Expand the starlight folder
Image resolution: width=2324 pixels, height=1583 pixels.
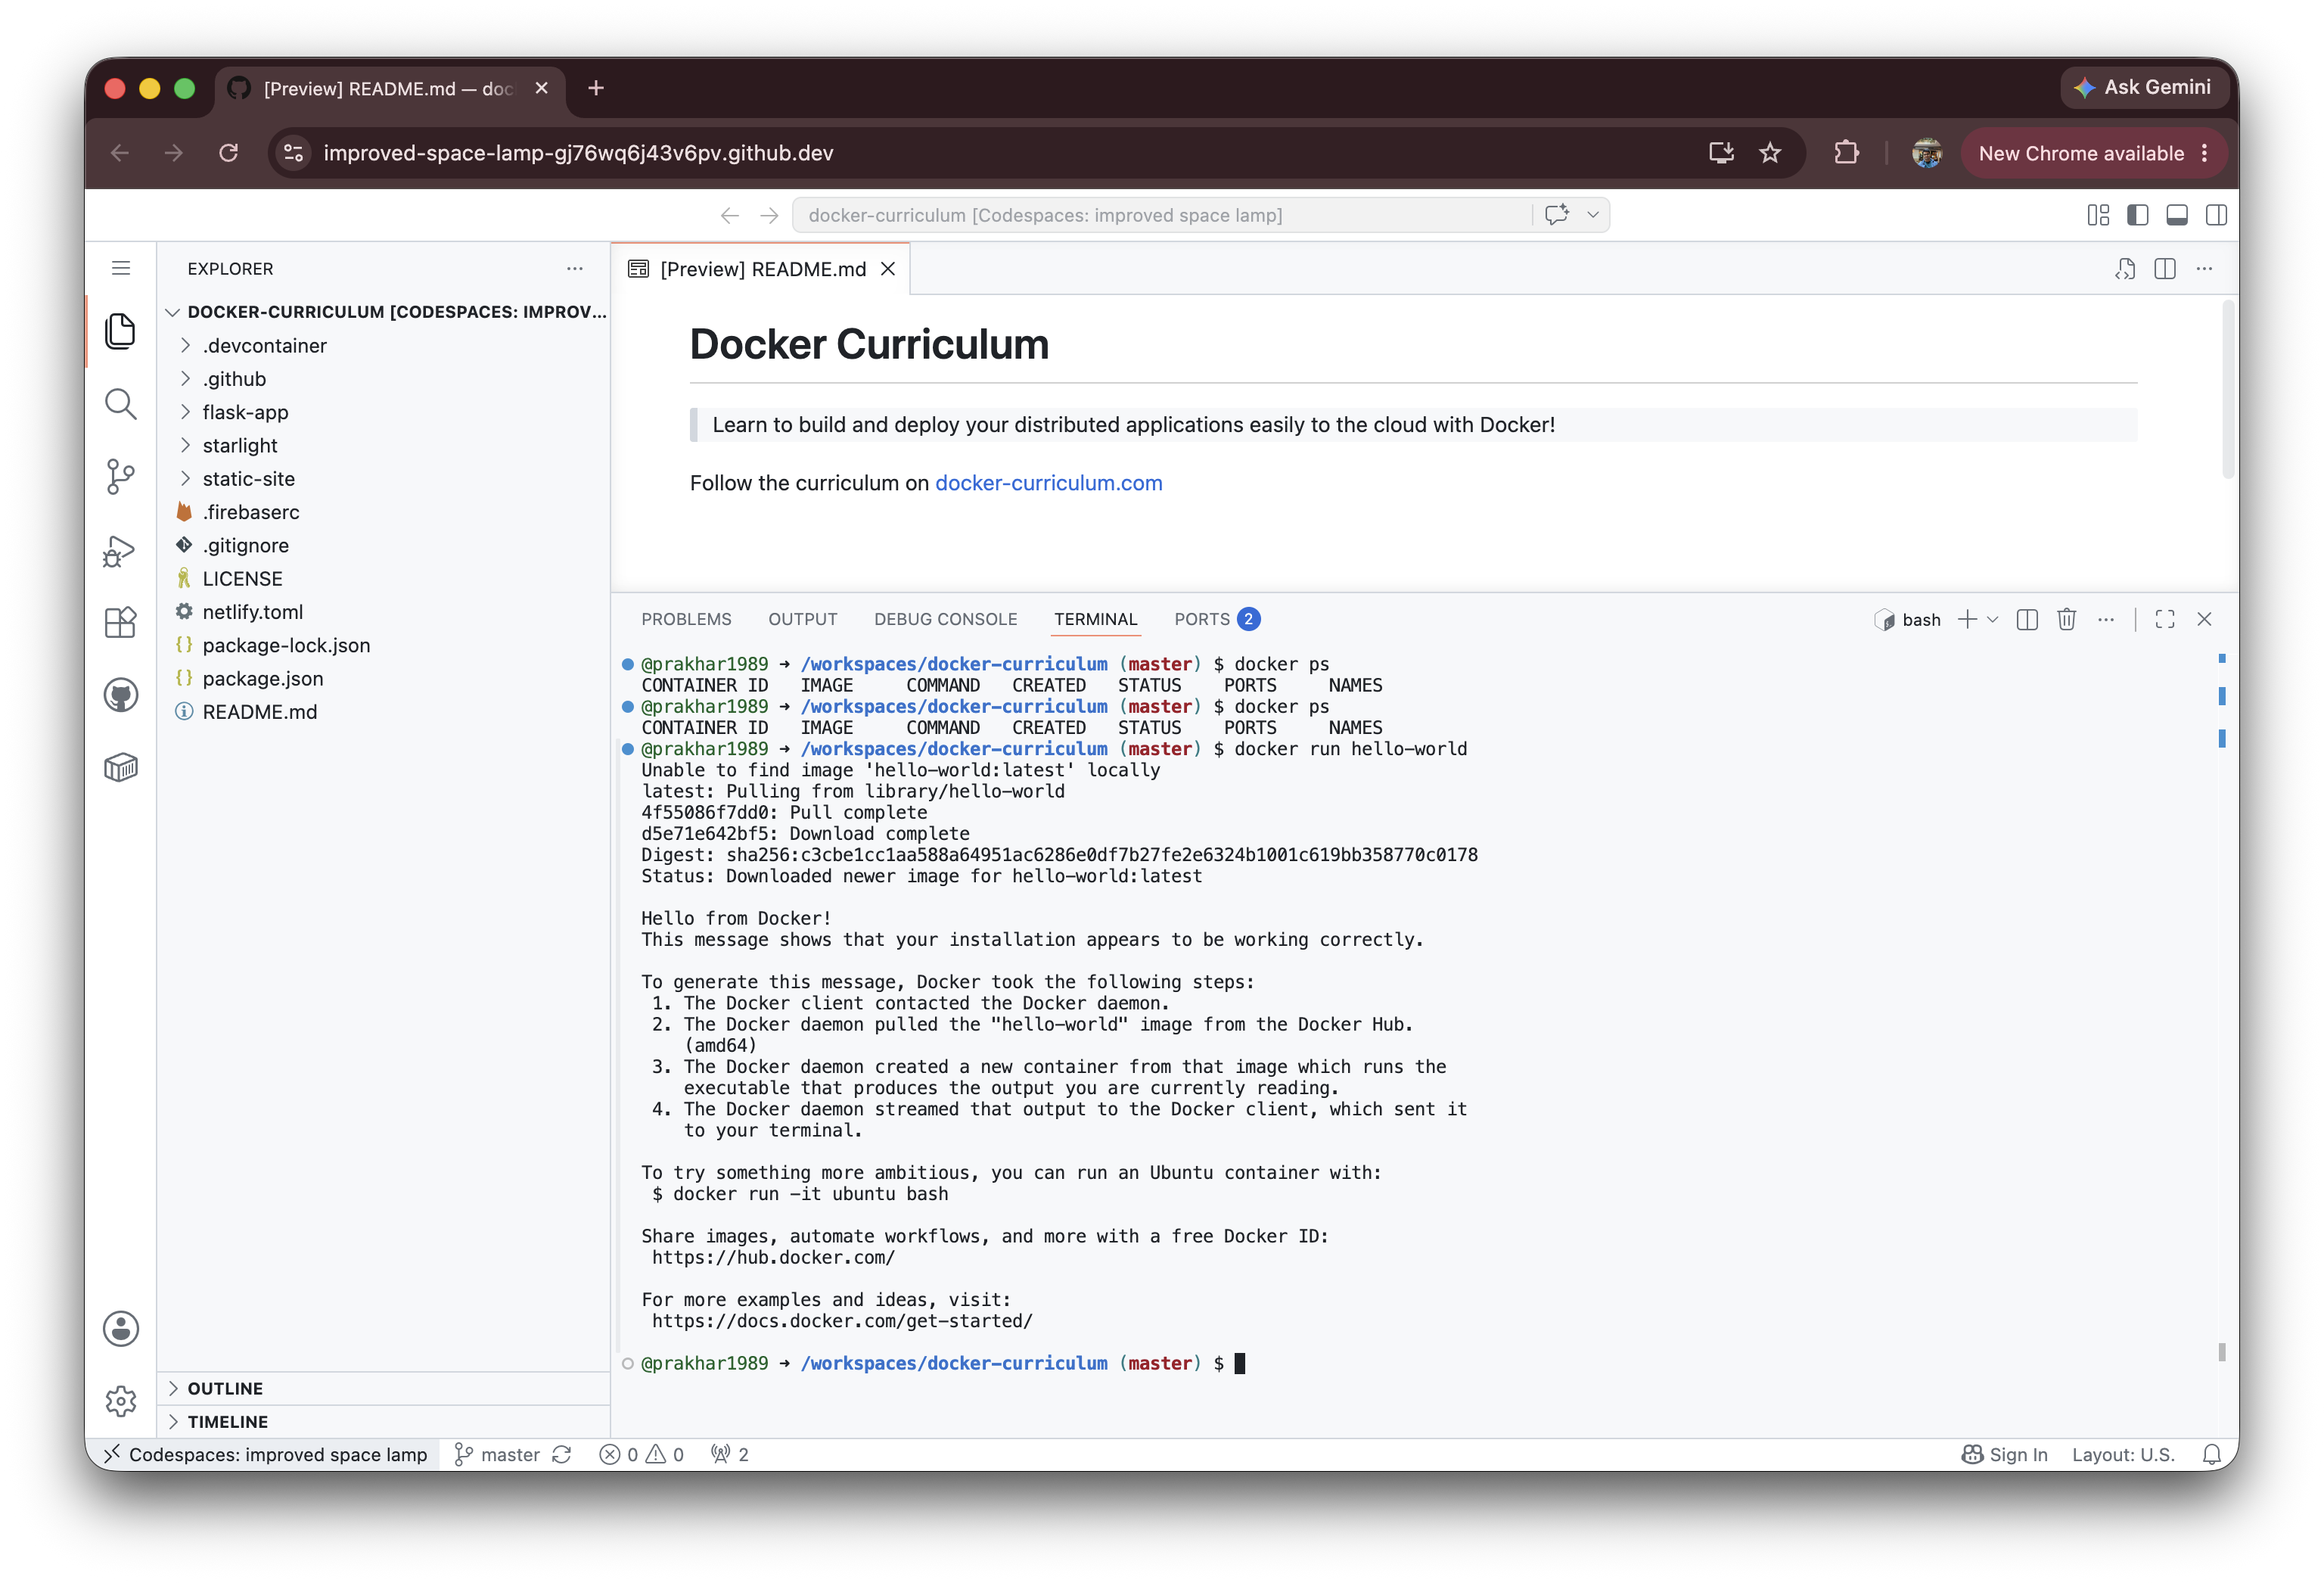(x=383, y=445)
